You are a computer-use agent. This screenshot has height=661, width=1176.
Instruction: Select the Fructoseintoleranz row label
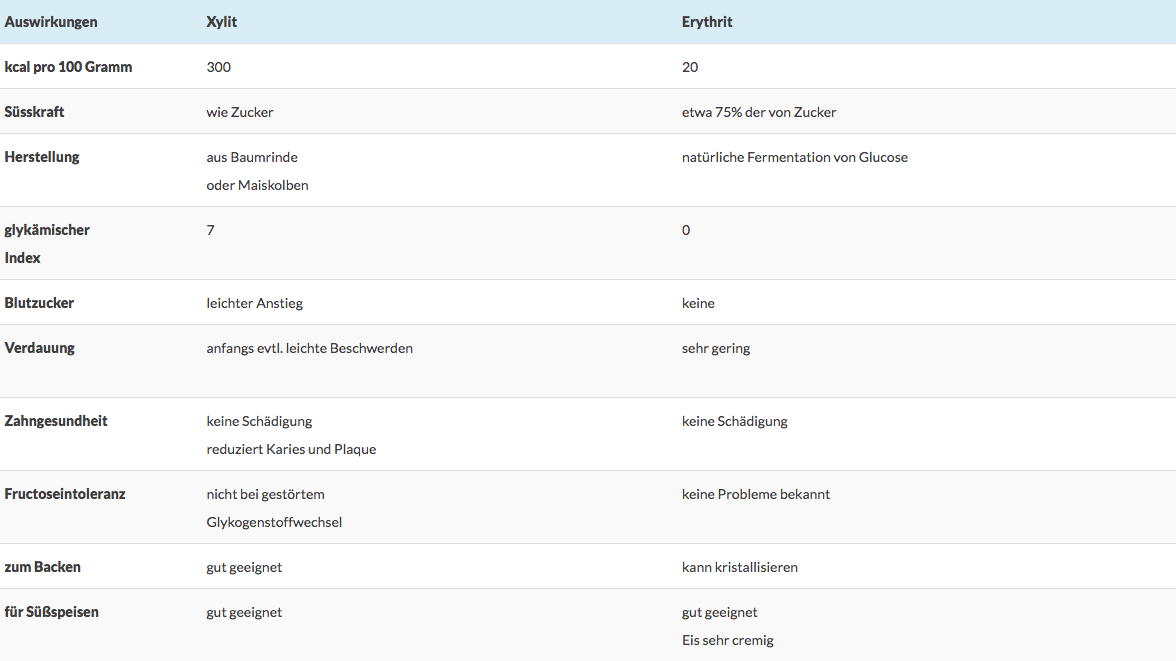(x=65, y=494)
